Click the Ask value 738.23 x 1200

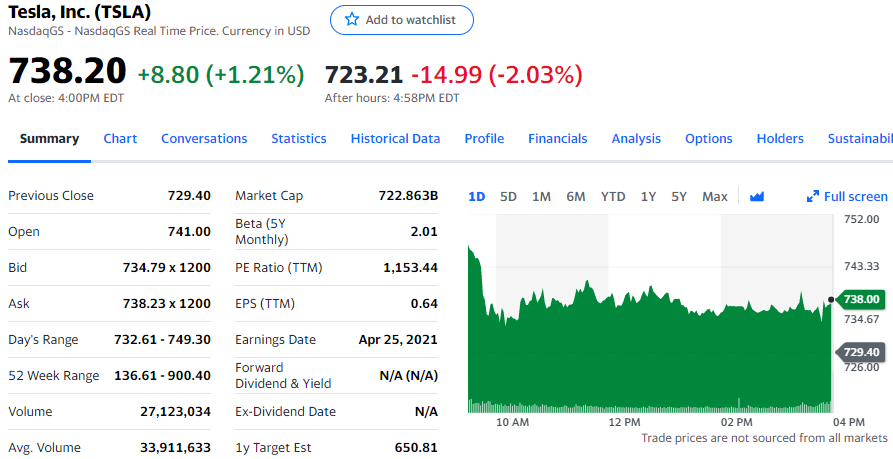167,304
